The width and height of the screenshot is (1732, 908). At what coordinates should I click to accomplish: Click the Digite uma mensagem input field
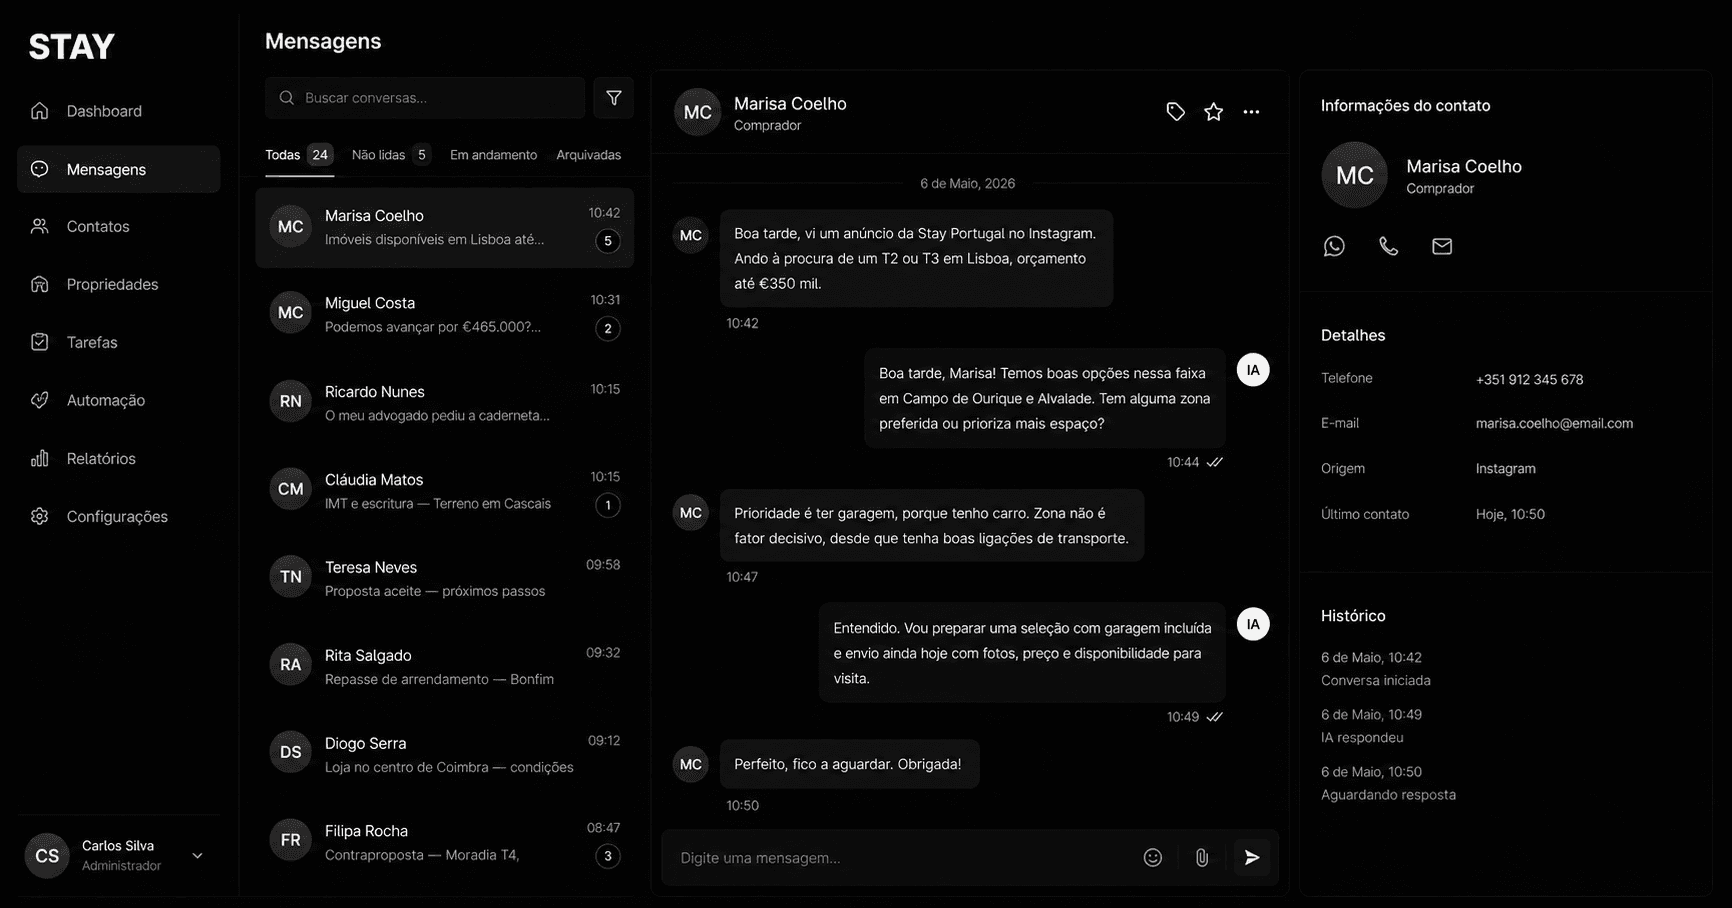[x=900, y=857]
